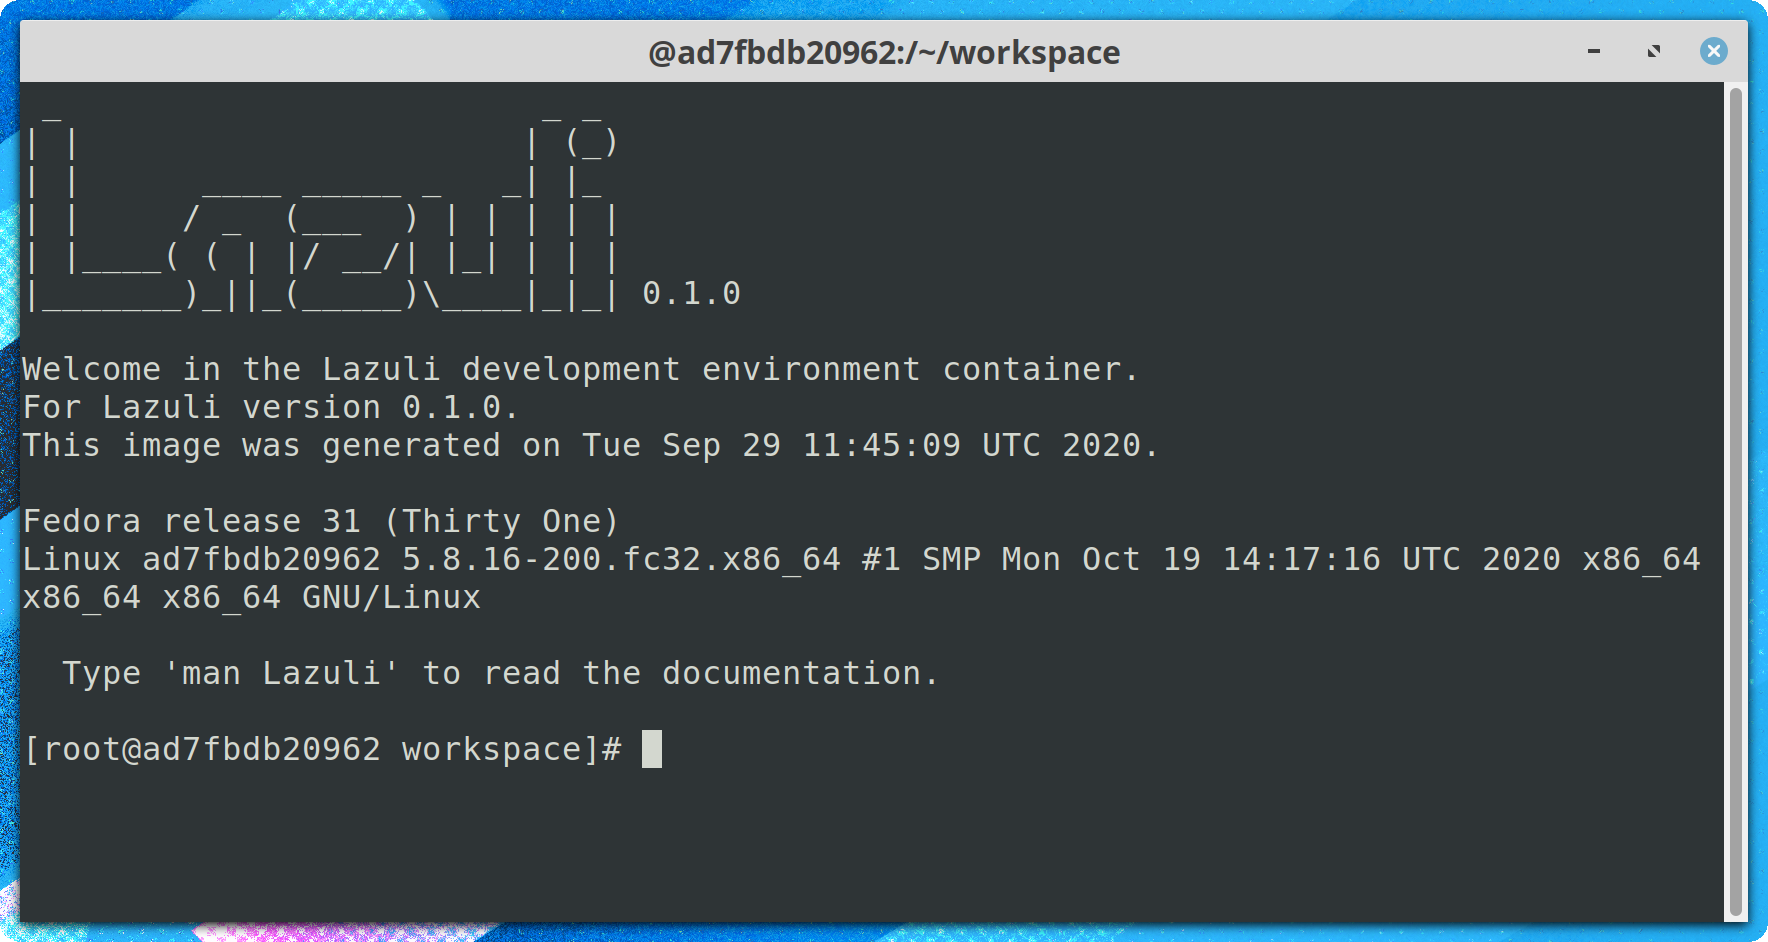1768x942 pixels.
Task: Click the '[root@ad7fbdb20962 workspace]#' shell prompt
Action: coord(322,749)
